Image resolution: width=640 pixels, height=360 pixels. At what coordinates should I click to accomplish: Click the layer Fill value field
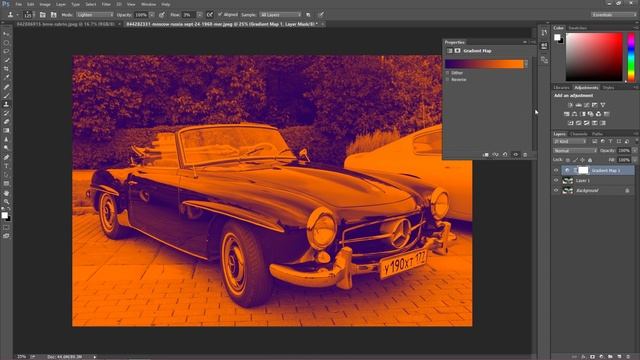(624, 160)
